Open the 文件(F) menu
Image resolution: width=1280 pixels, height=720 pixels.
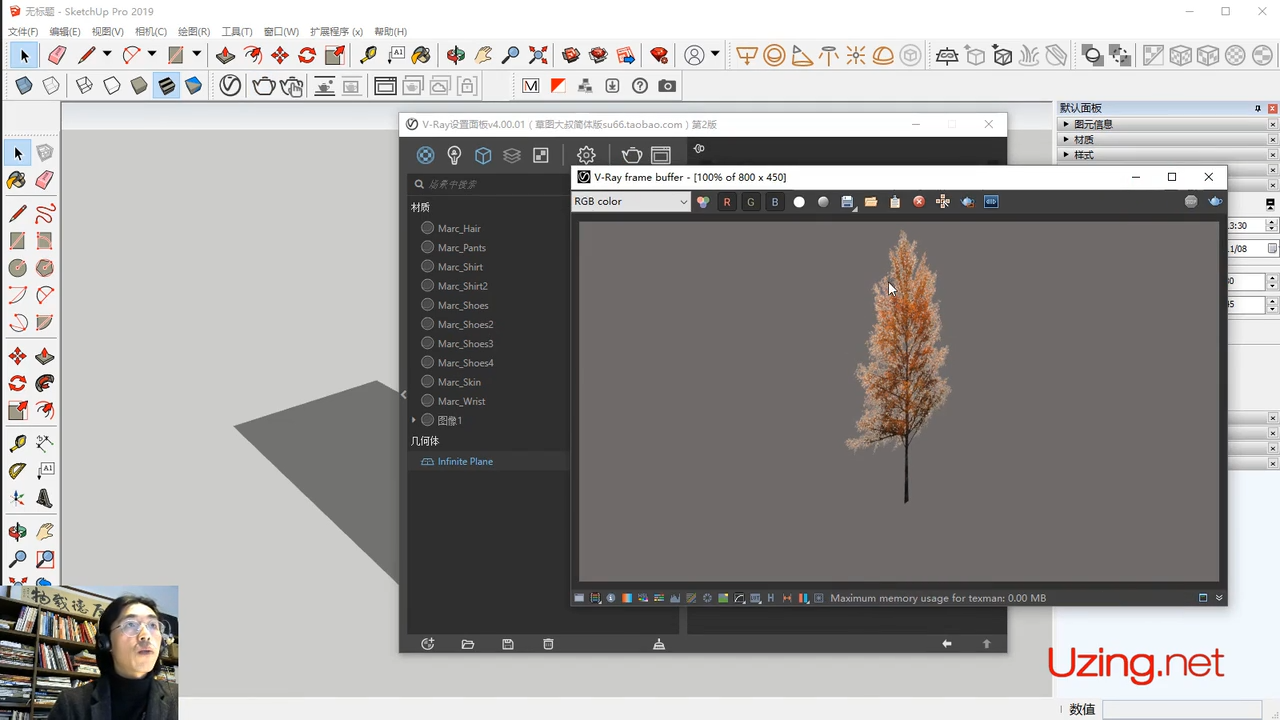23,32
